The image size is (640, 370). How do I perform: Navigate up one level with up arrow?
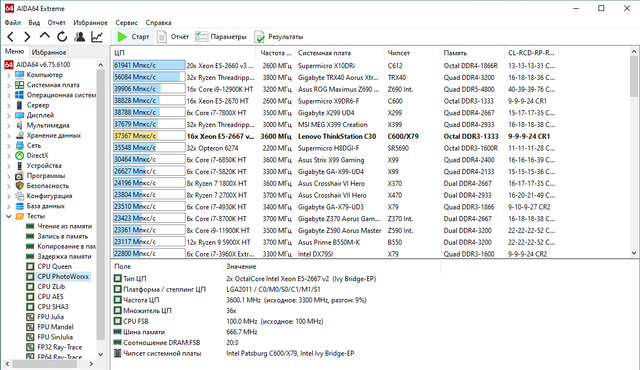click(x=44, y=36)
